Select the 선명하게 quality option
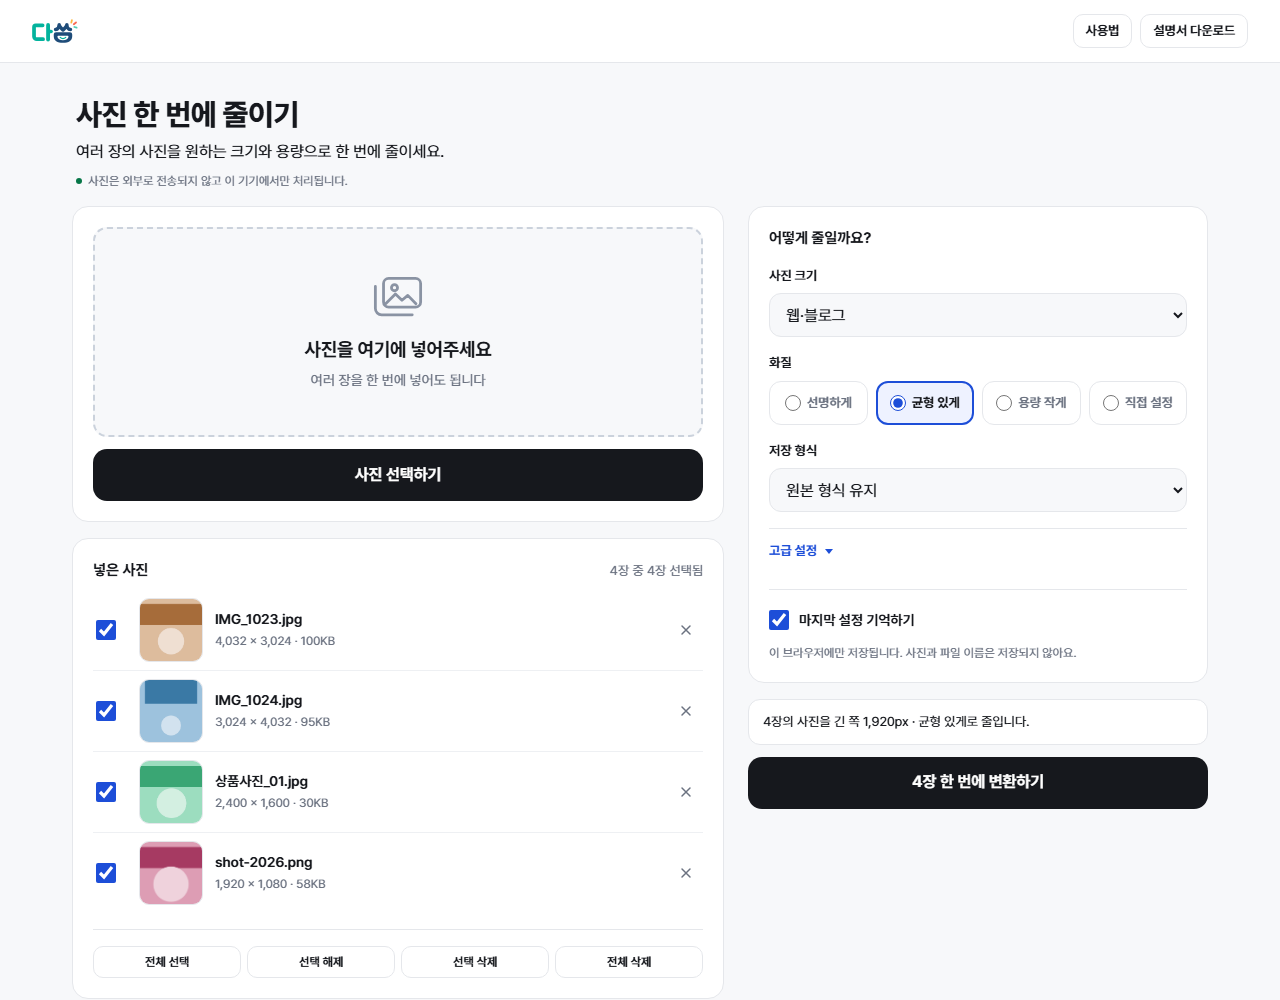 pyautogui.click(x=819, y=403)
